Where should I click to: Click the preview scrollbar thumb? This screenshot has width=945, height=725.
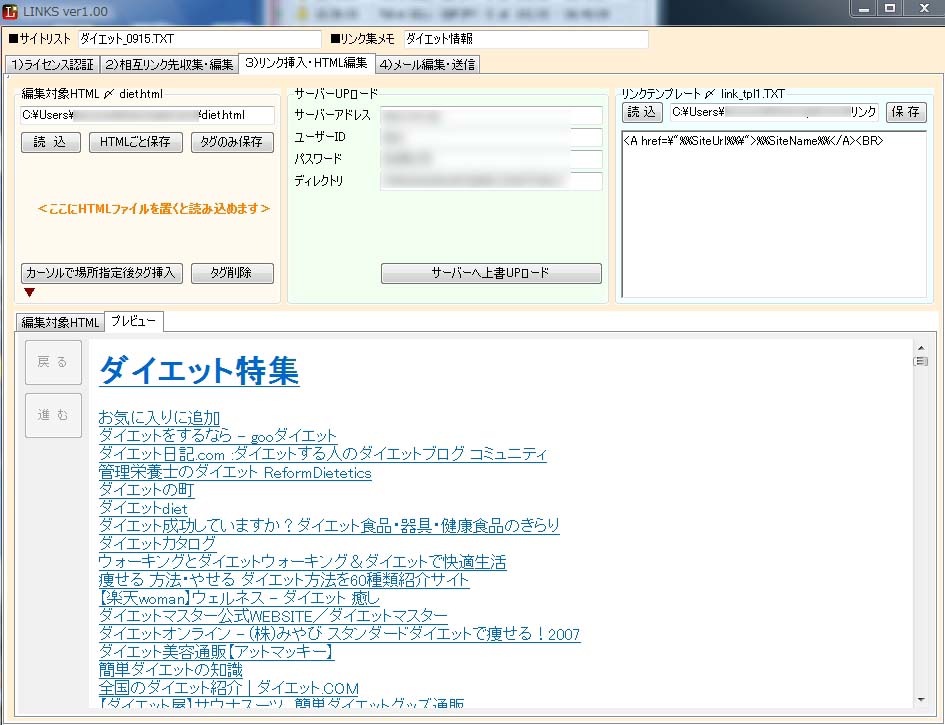920,361
